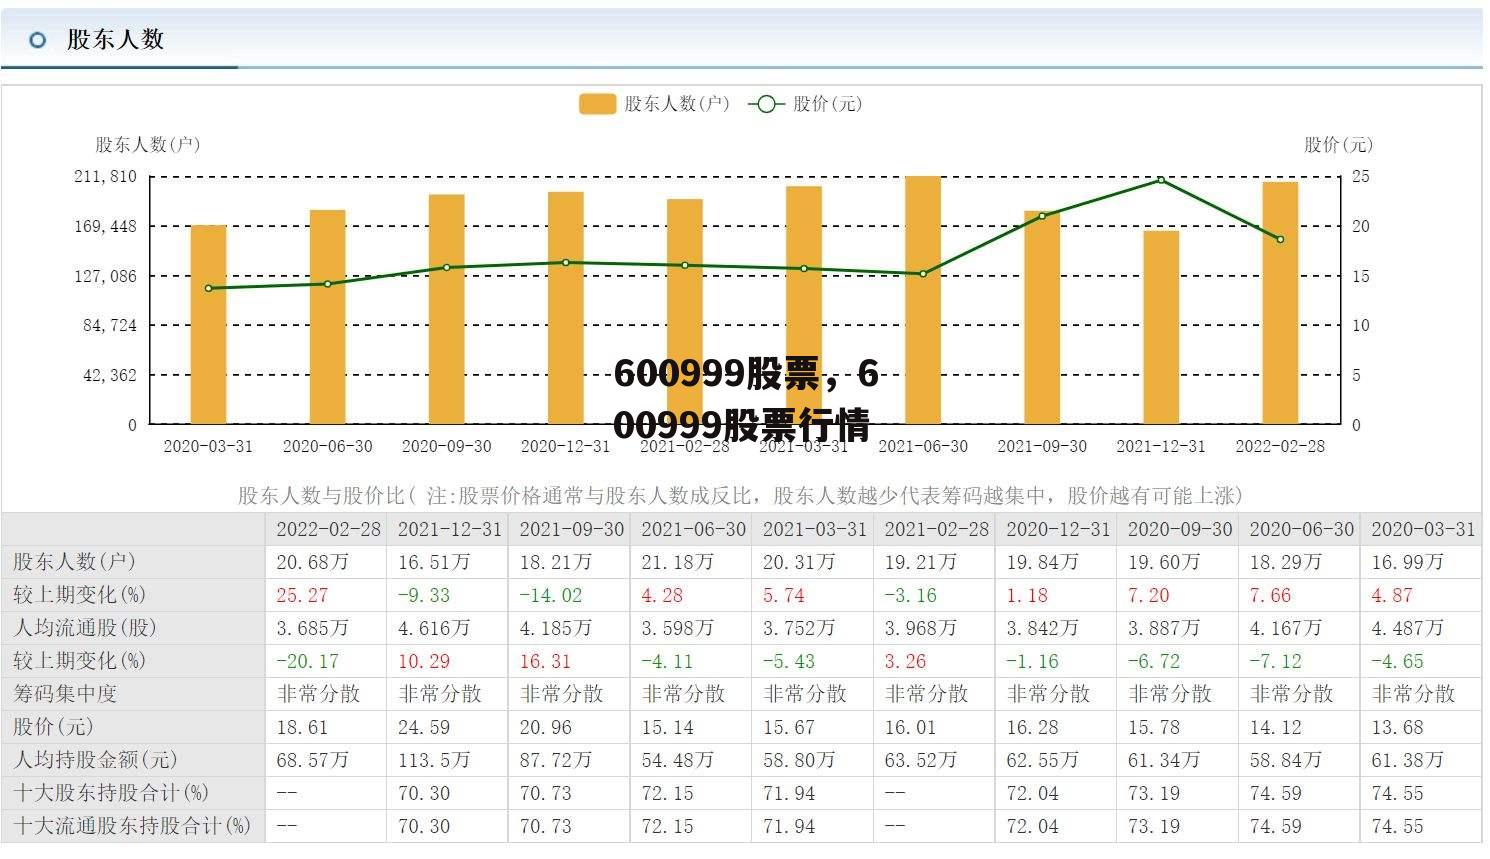Screen dimensions: 1490x859
Task: Click the 2021-12-31 price peak point
Action: pos(1161,180)
